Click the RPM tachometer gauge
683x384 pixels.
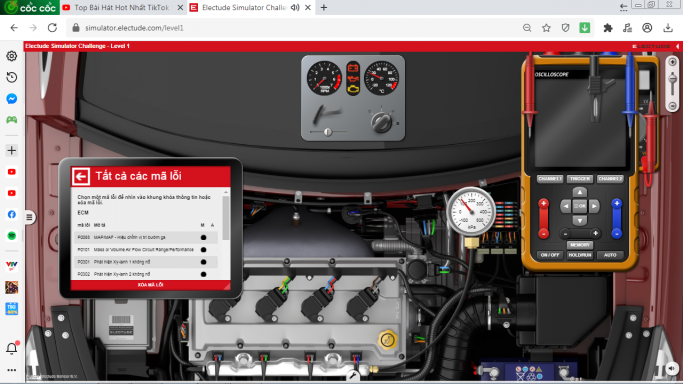324,78
